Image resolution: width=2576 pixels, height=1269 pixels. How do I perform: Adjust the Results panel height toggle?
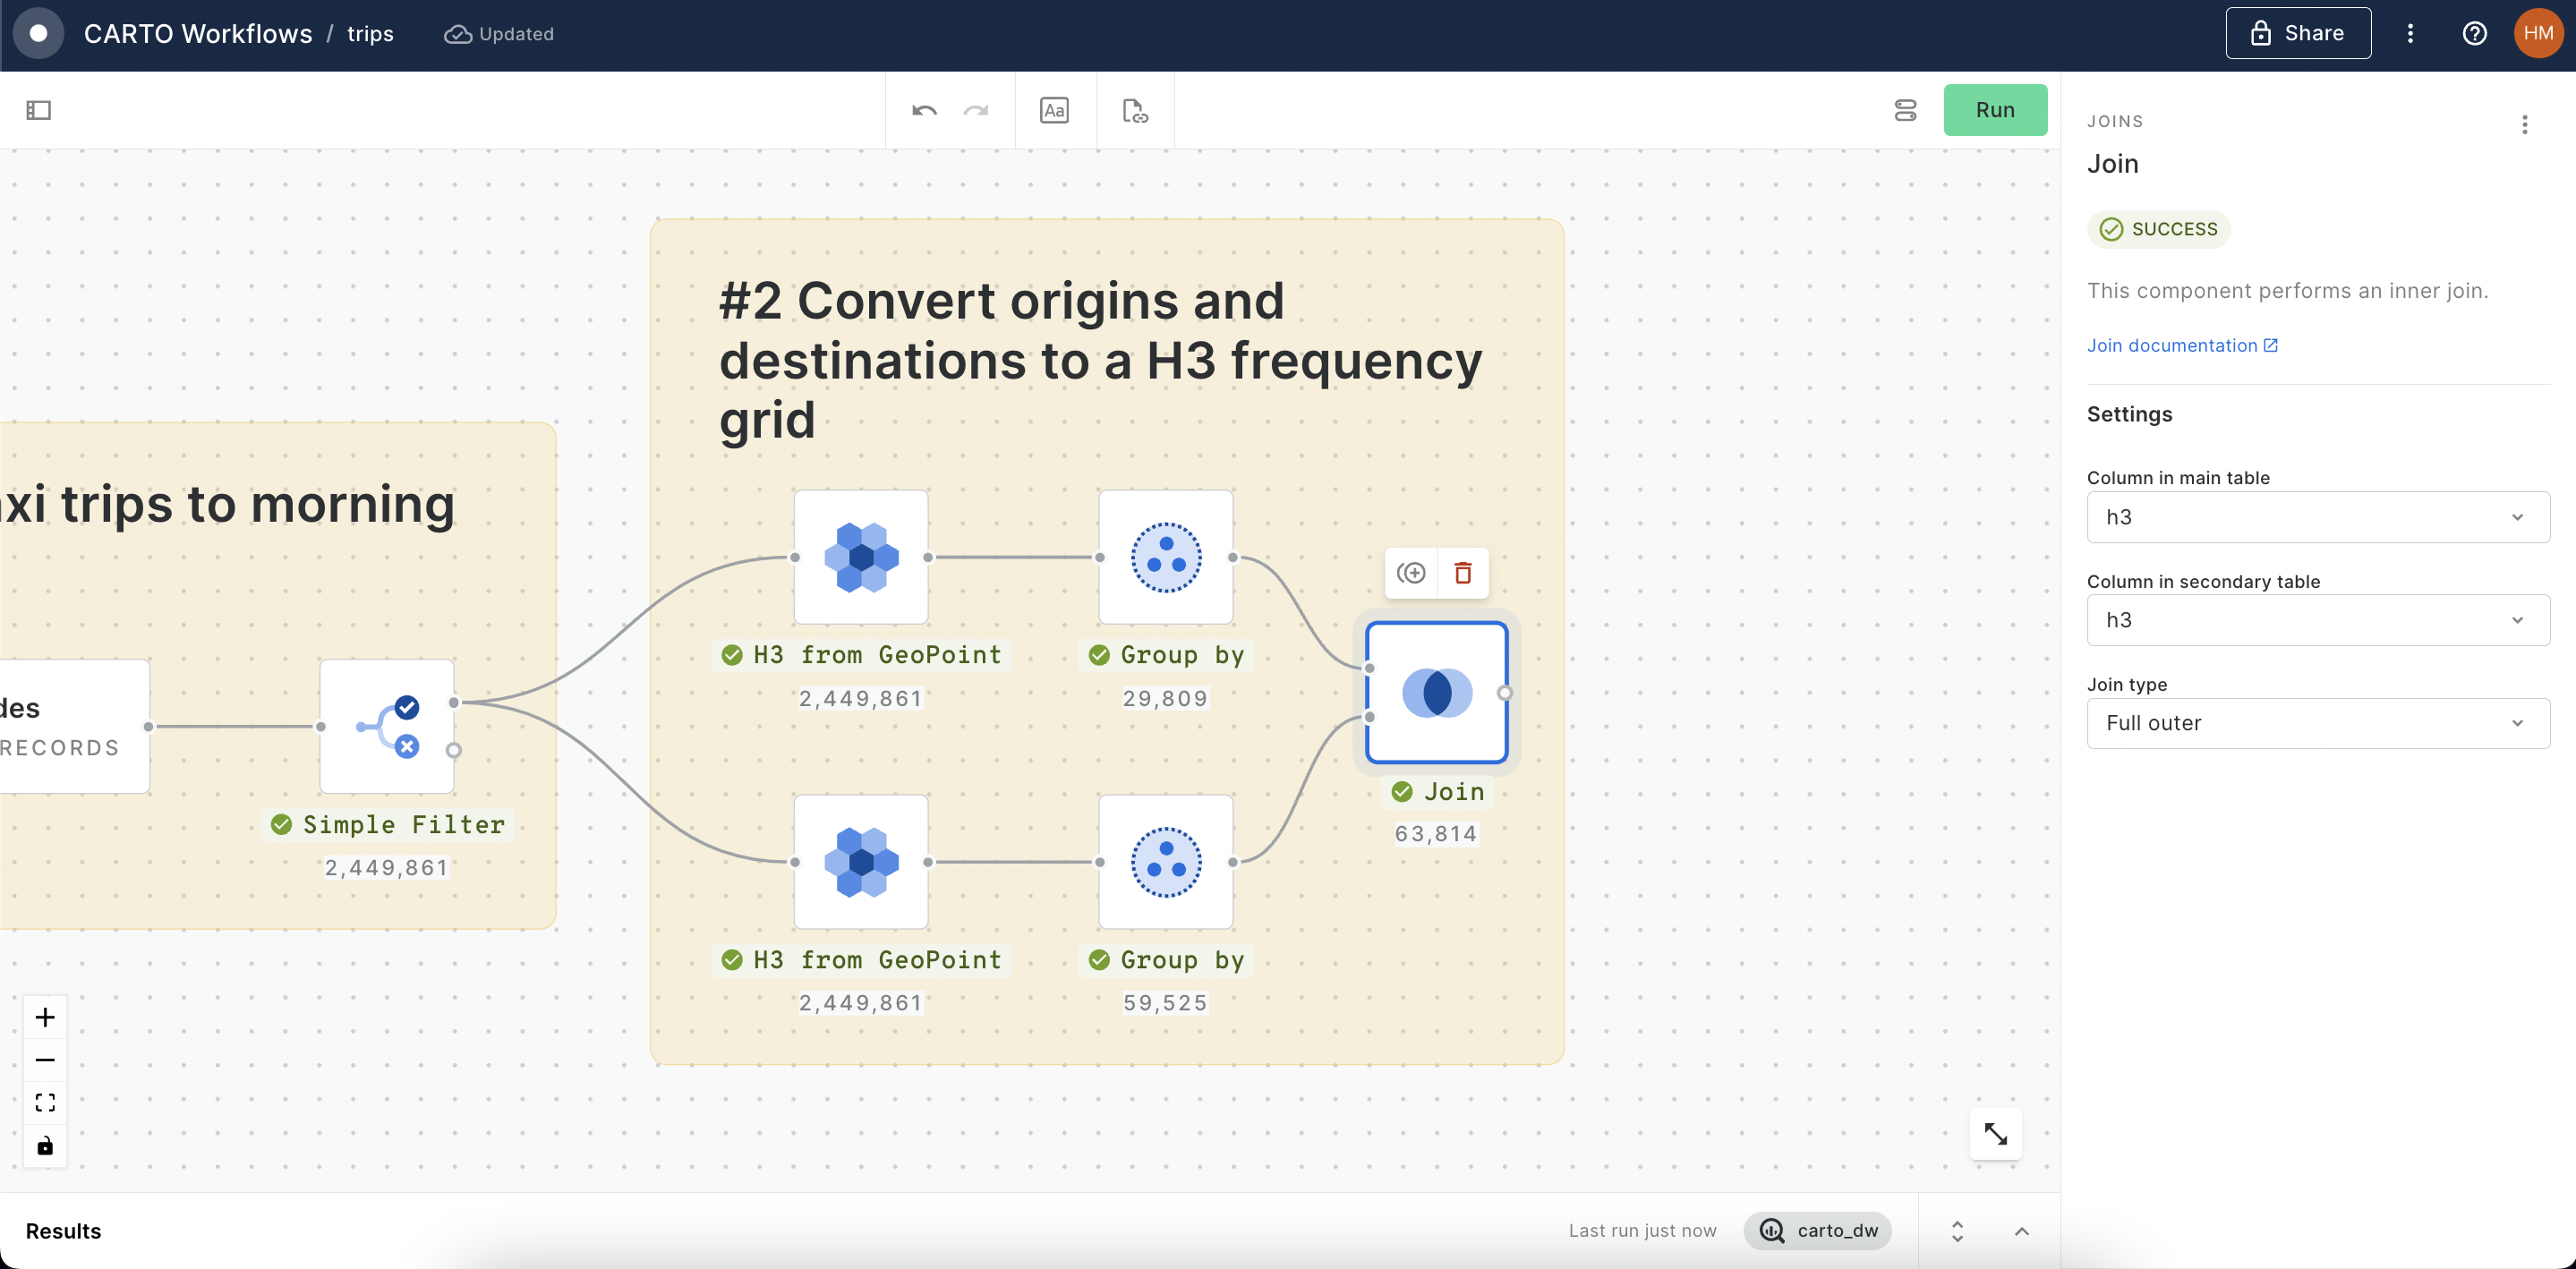1957,1231
